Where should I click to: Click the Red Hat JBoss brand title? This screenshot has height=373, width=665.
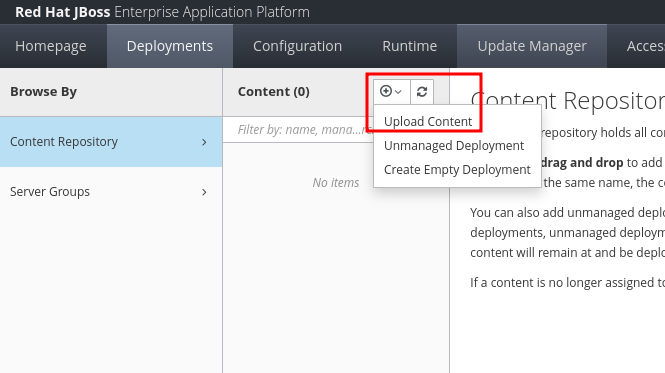pos(162,12)
